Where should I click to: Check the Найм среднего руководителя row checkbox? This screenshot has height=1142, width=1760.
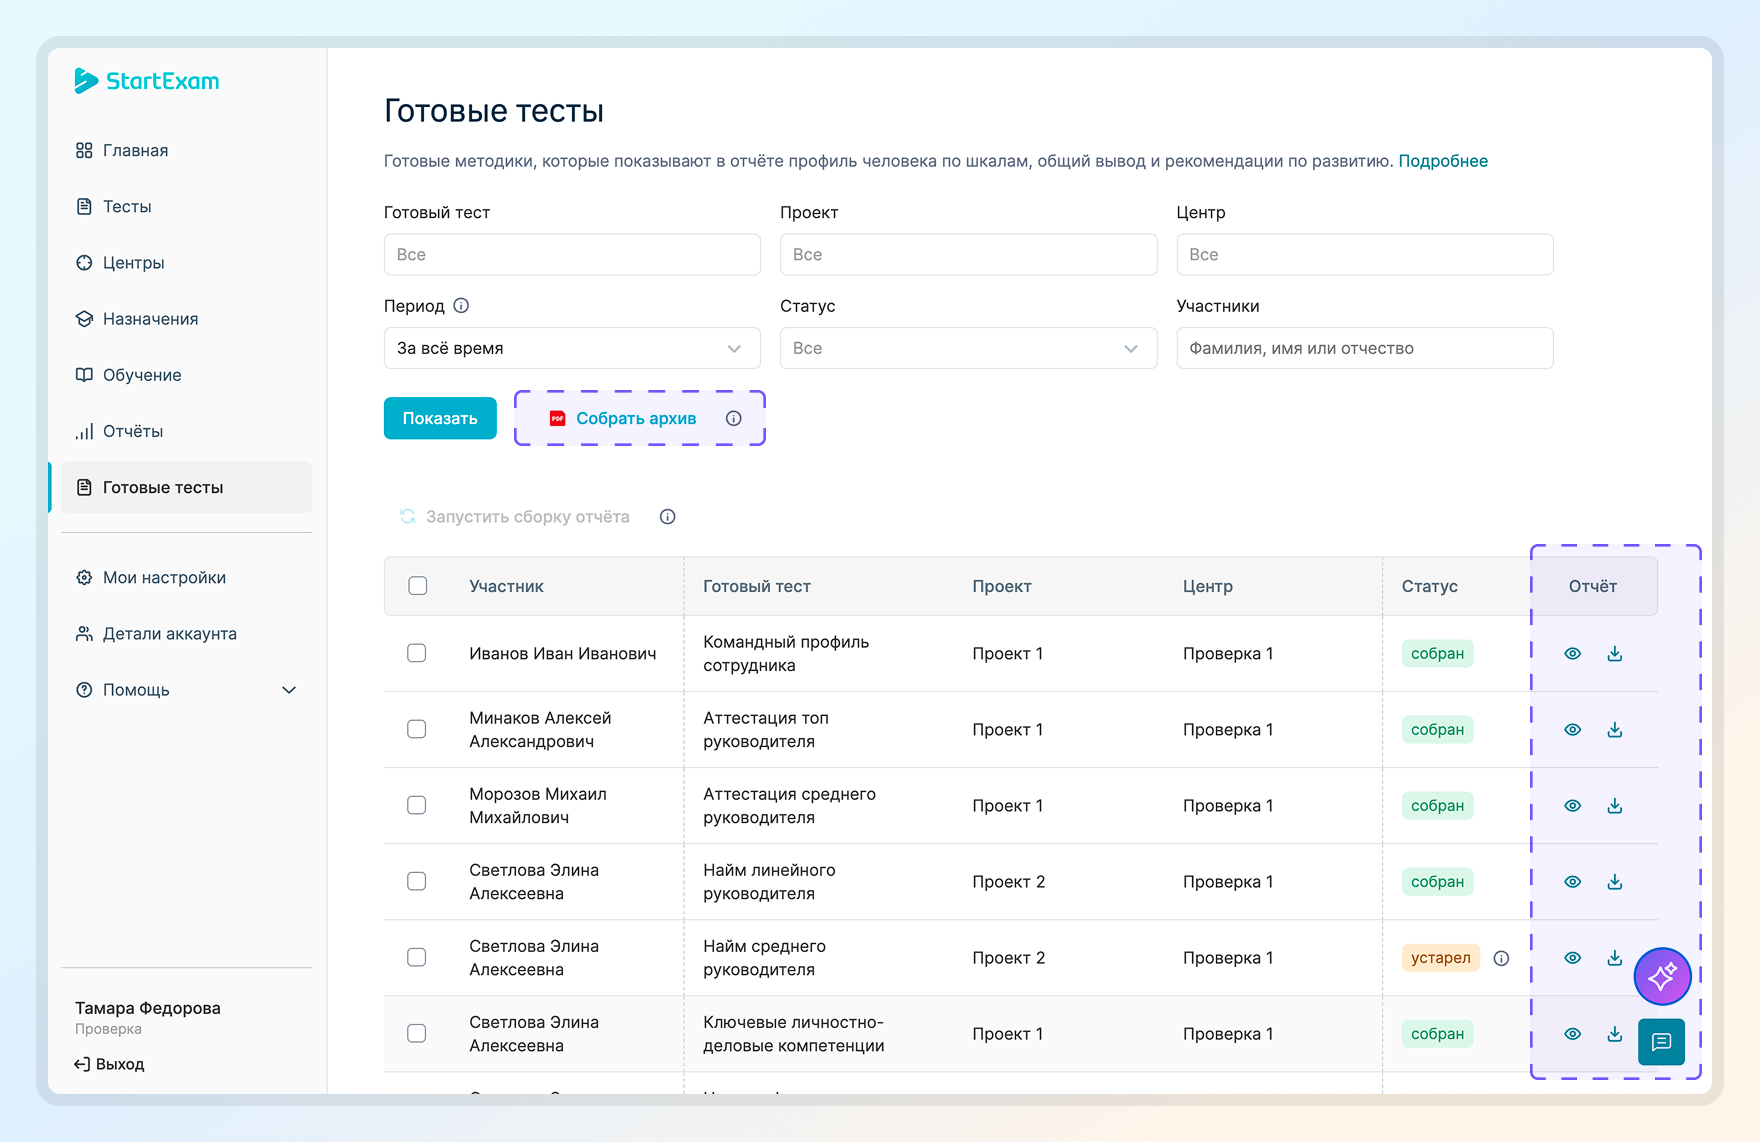(x=417, y=957)
